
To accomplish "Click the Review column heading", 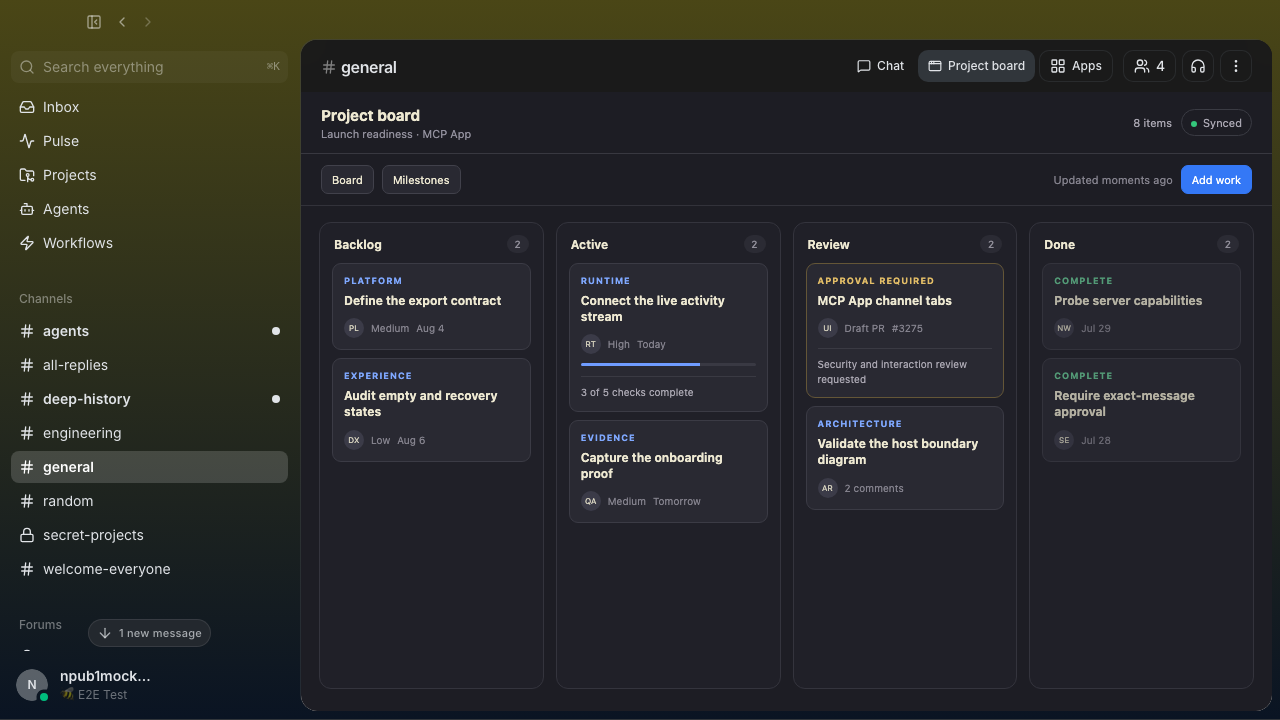I will pyautogui.click(x=828, y=244).
